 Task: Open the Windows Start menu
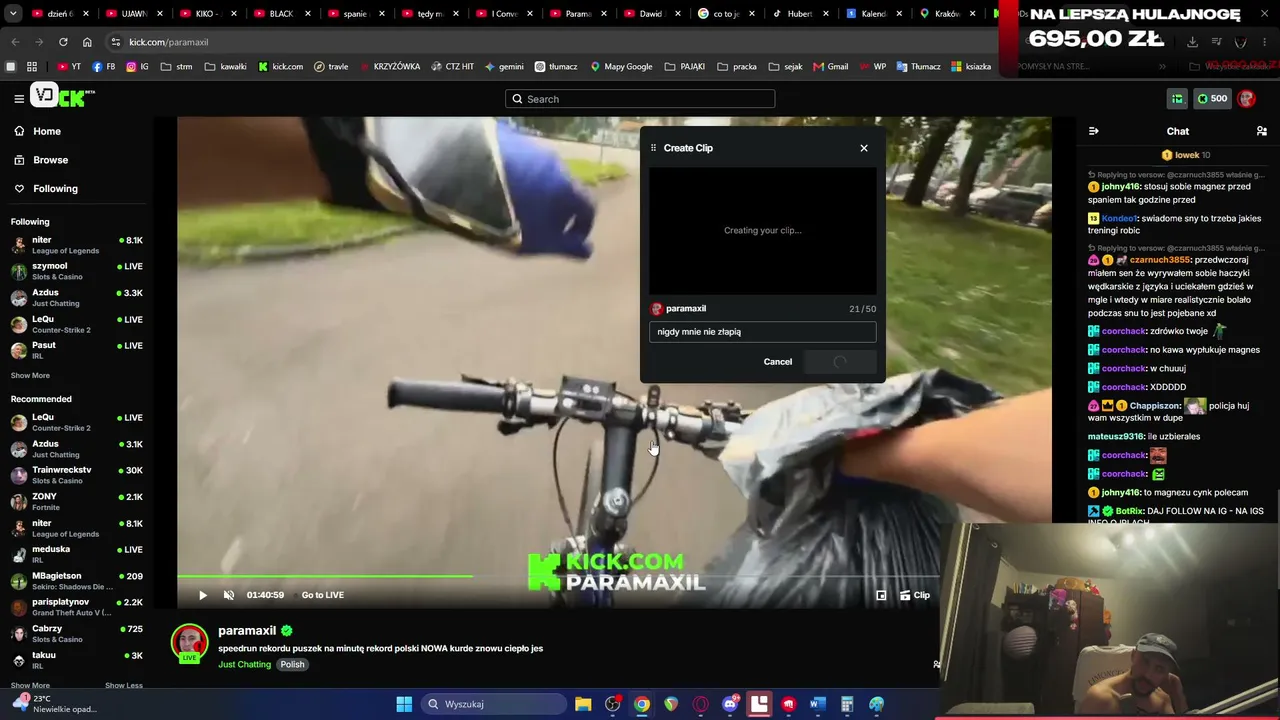pos(404,704)
